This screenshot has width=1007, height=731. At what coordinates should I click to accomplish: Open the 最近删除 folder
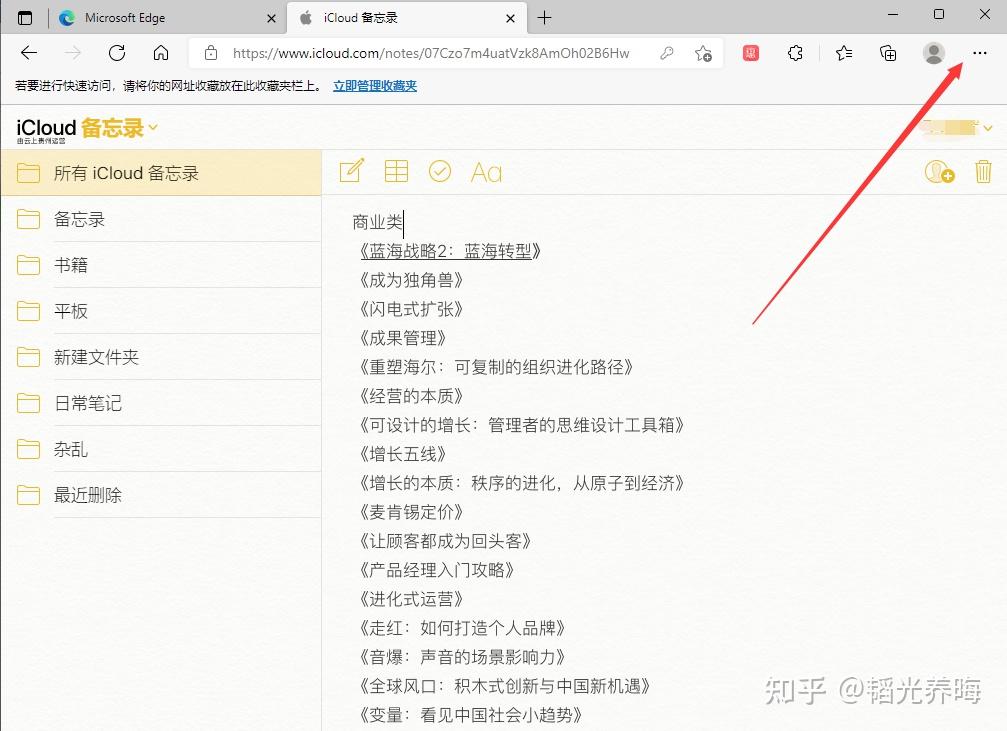coord(161,495)
